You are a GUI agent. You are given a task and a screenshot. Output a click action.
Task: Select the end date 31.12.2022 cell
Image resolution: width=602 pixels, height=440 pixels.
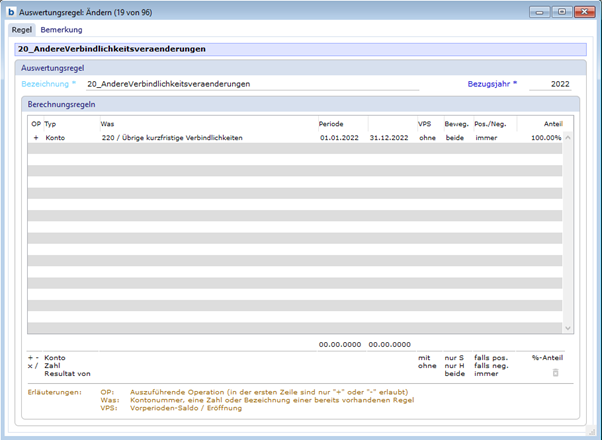click(x=388, y=137)
